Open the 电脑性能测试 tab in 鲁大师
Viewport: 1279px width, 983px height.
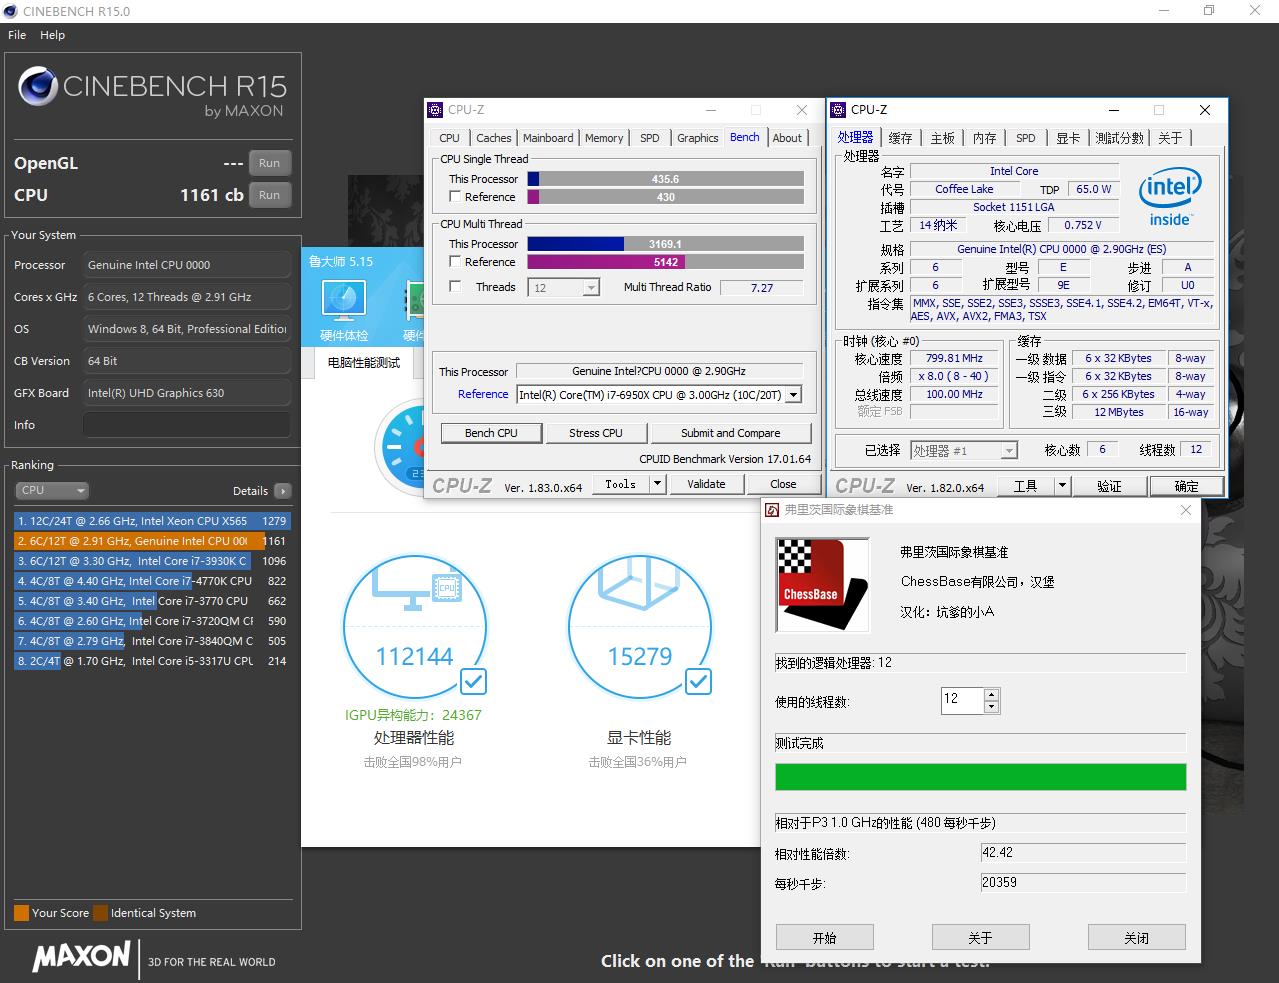click(x=364, y=362)
